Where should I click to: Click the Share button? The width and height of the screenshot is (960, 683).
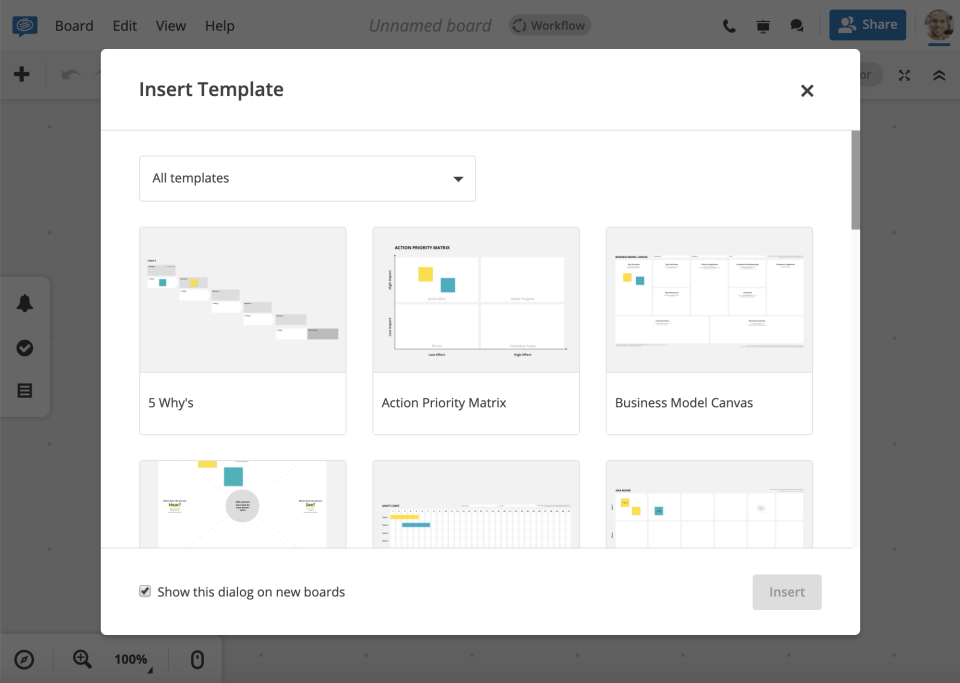[x=867, y=25]
